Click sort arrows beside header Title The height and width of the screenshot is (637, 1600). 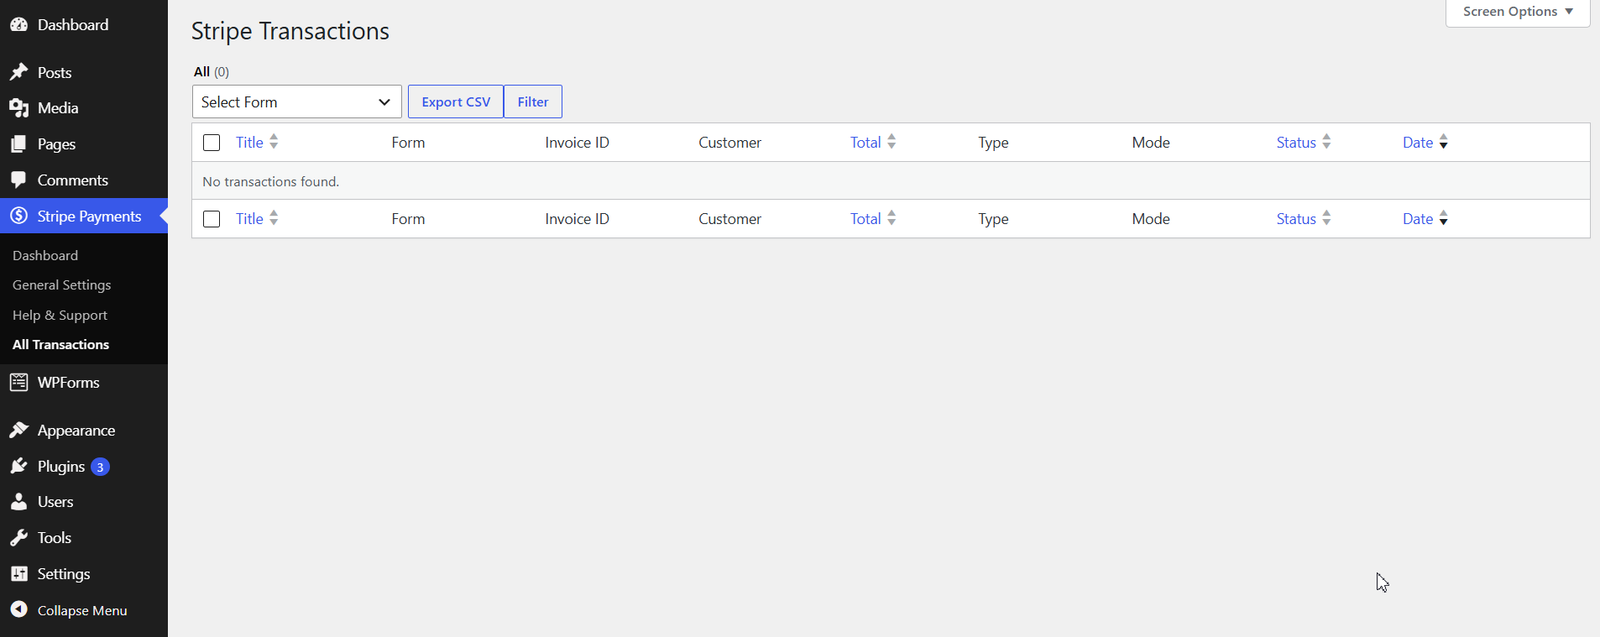click(x=274, y=142)
